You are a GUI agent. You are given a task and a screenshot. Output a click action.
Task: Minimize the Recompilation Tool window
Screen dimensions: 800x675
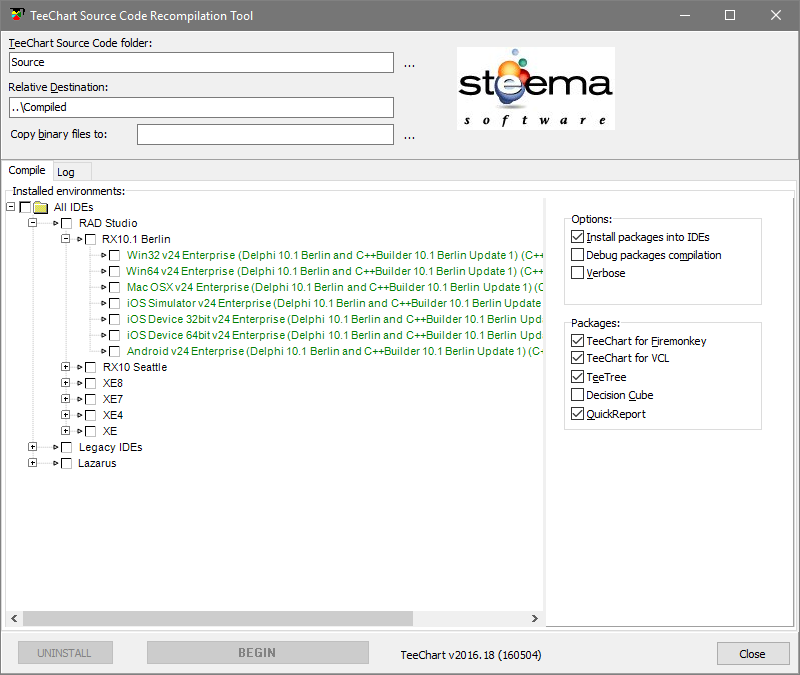tap(685, 15)
